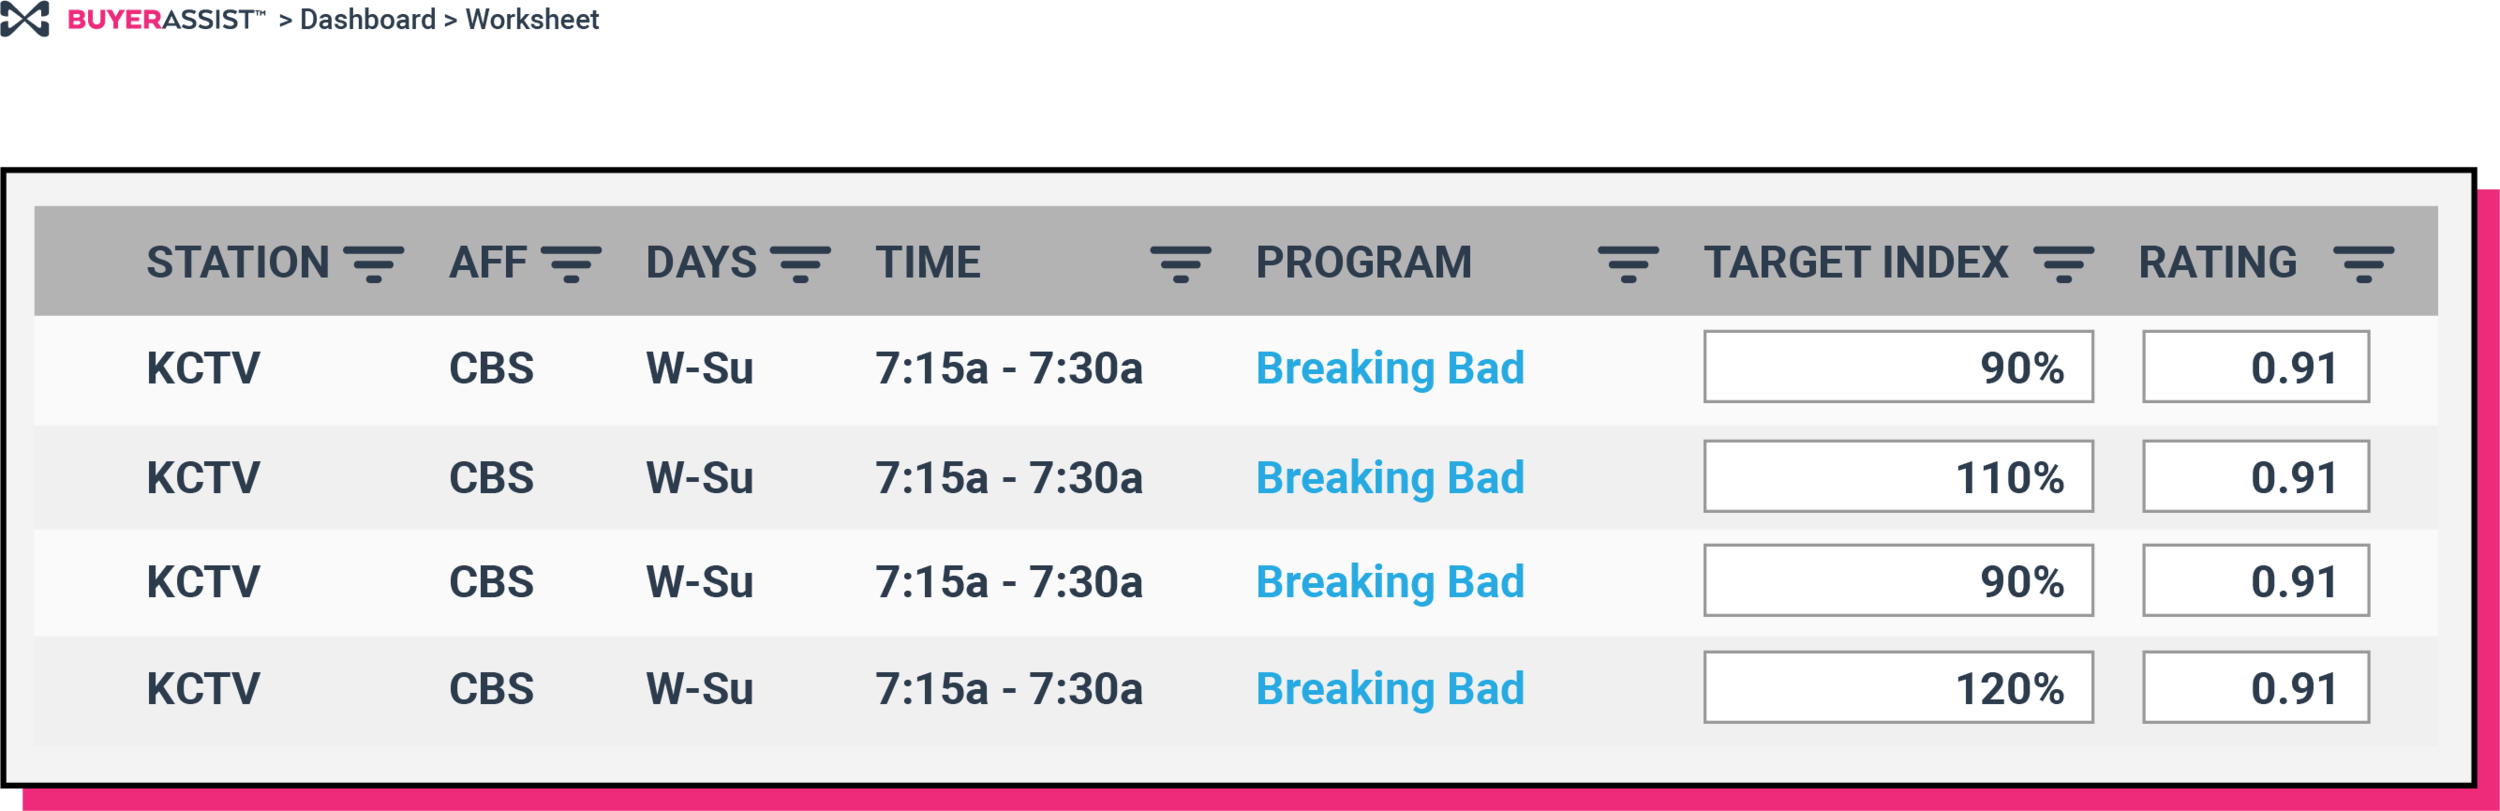Open the RATING column filter icon
Viewport: 2500px width, 811px height.
[2364, 264]
